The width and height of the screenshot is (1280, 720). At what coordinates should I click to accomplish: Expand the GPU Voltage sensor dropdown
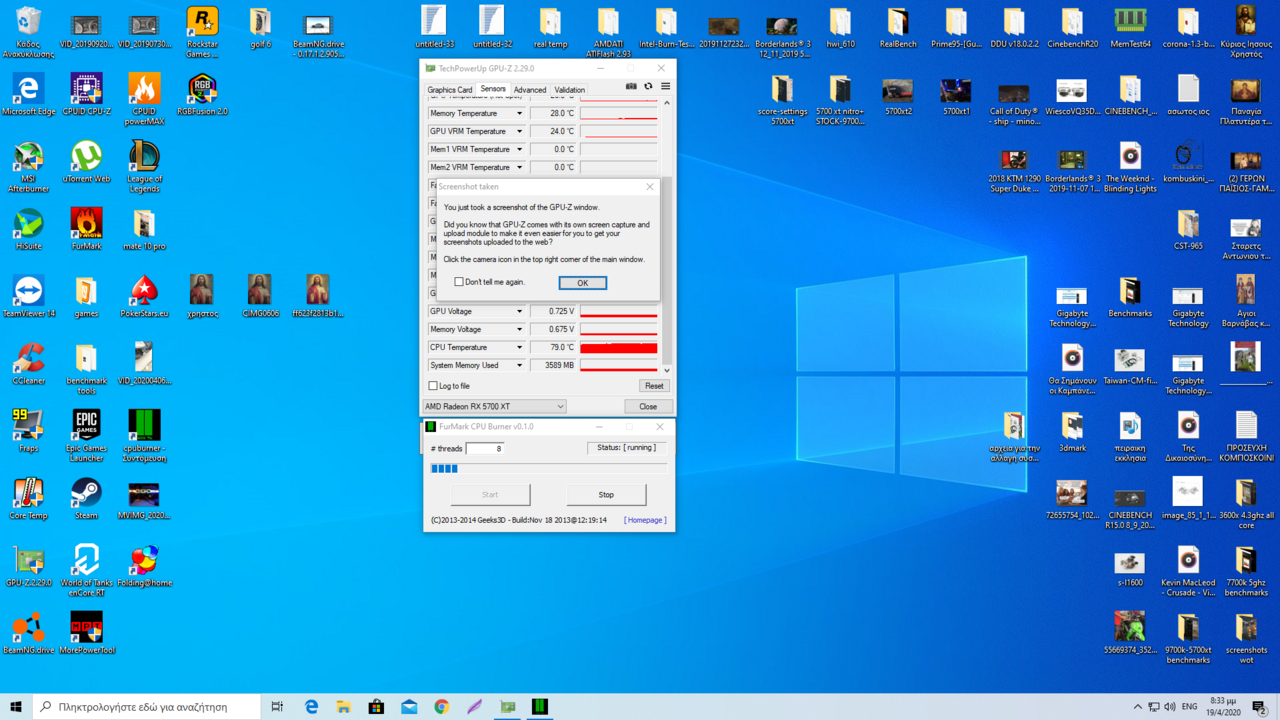click(519, 312)
